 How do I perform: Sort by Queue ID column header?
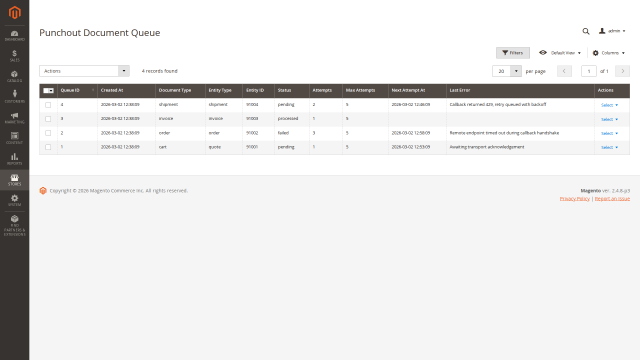point(77,90)
